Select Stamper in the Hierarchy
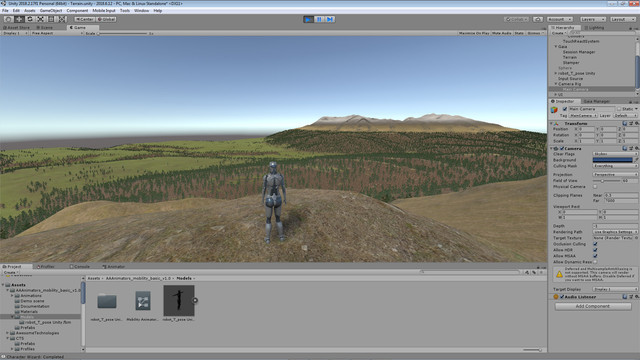 (571, 62)
